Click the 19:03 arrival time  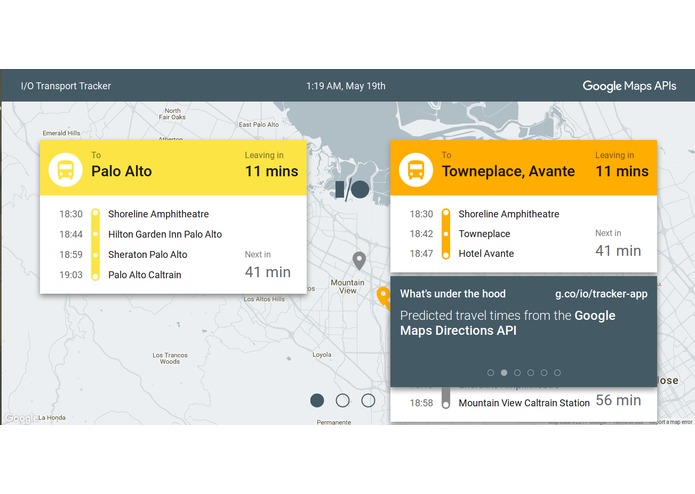pyautogui.click(x=71, y=275)
